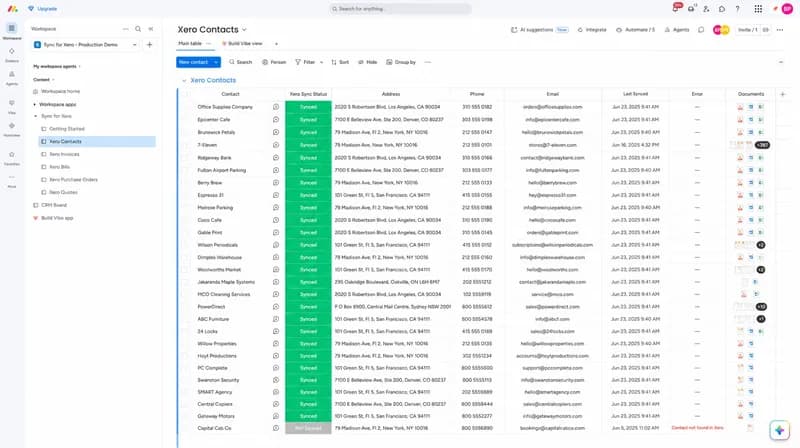Open the monday.com logo home
Image resolution: width=800 pixels, height=448 pixels.
(12, 9)
